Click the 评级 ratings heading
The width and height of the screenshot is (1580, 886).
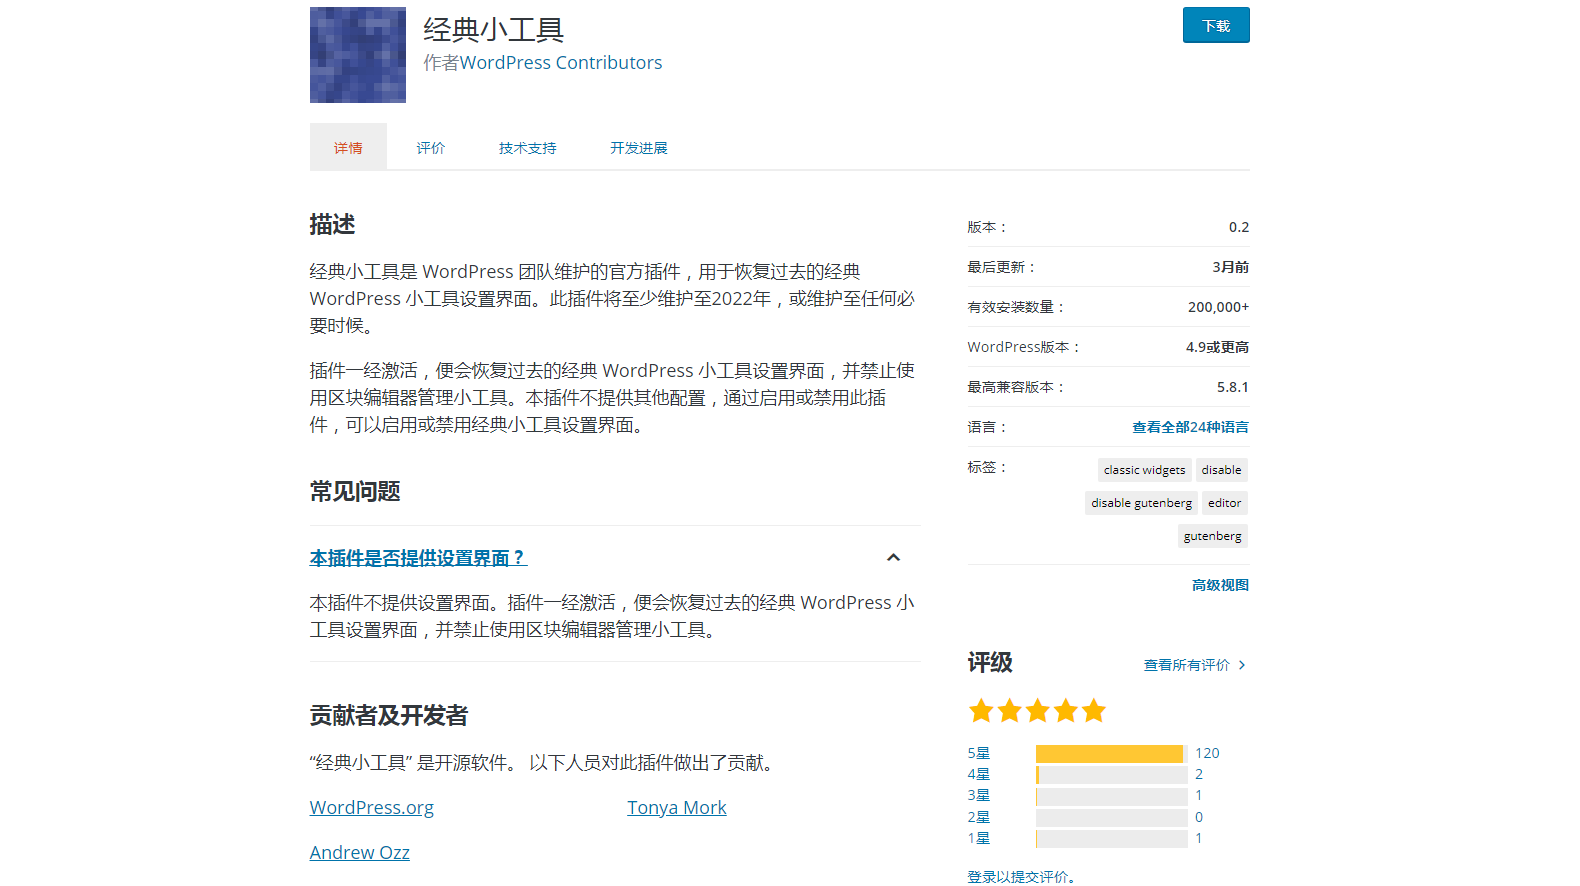[x=990, y=662]
